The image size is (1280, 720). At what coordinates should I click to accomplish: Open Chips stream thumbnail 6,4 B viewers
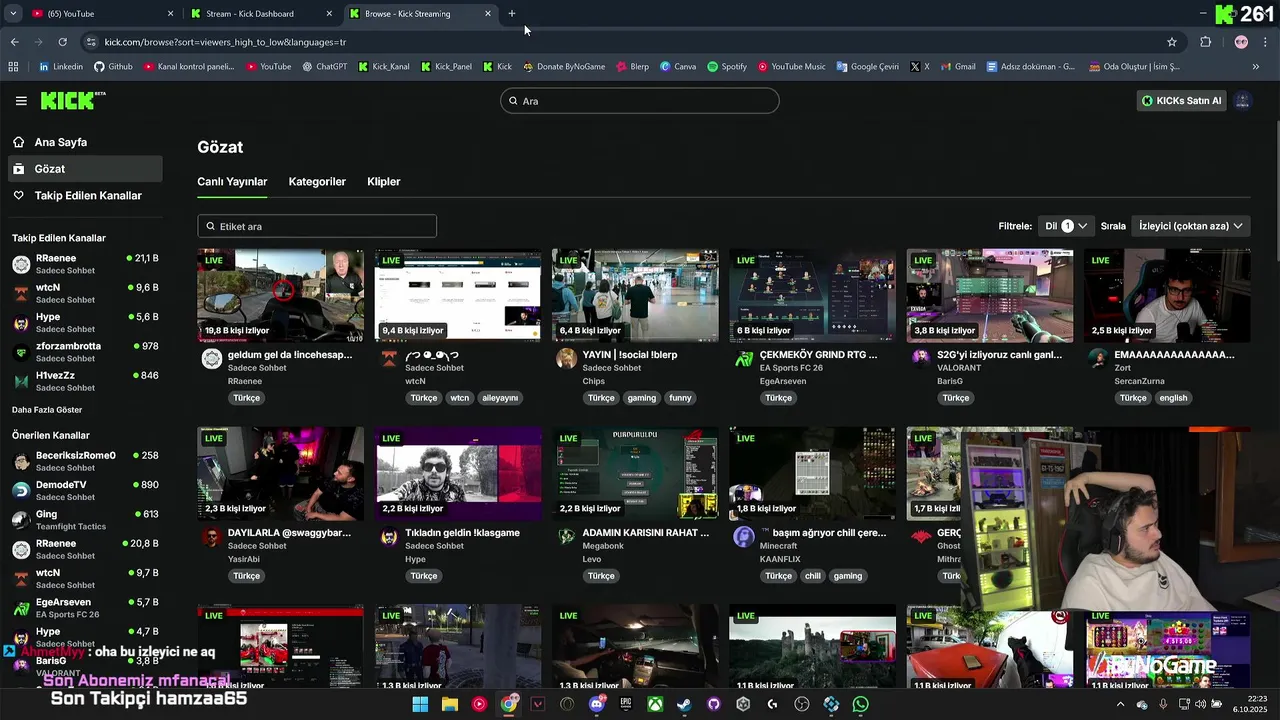coord(635,296)
